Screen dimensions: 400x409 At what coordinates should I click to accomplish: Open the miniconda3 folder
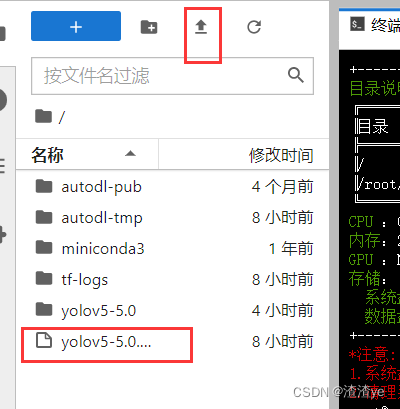pyautogui.click(x=172, y=249)
